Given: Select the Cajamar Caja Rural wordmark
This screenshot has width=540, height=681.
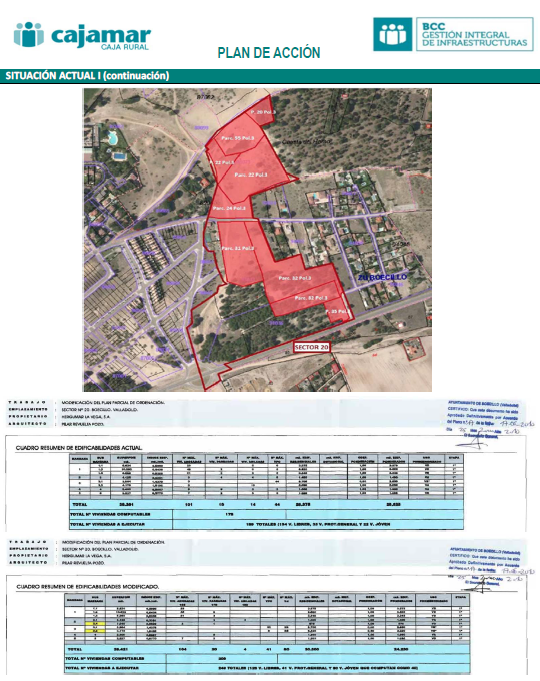Looking at the screenshot, I should click(x=101, y=38).
